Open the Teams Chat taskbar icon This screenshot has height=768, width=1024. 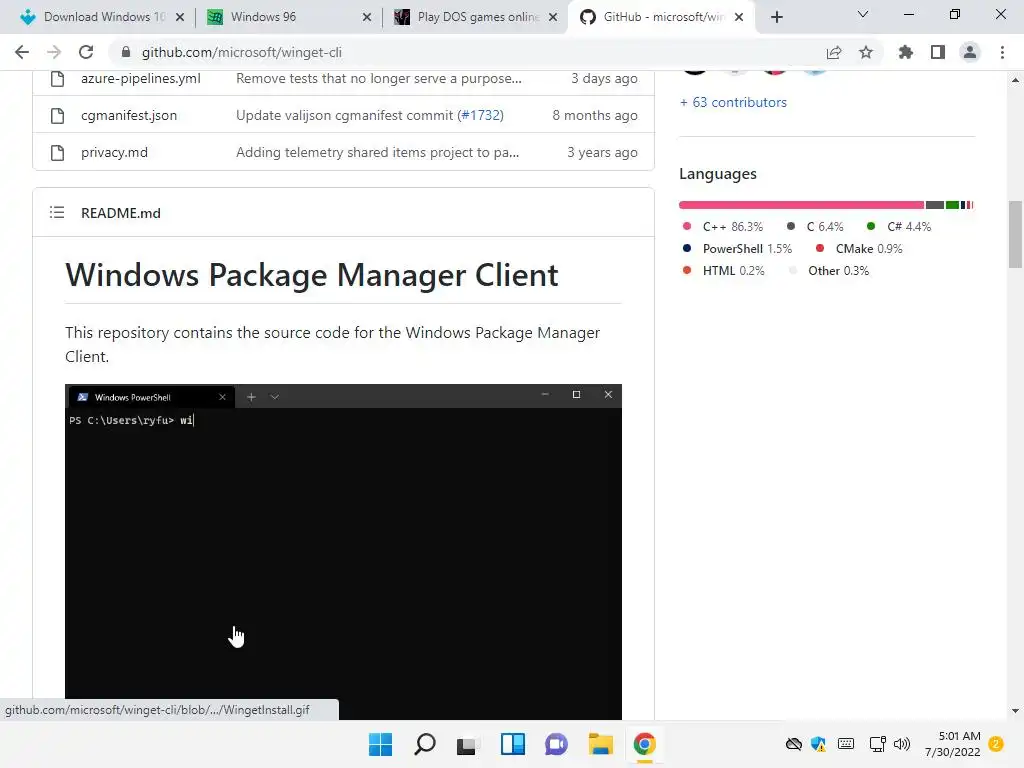[556, 744]
